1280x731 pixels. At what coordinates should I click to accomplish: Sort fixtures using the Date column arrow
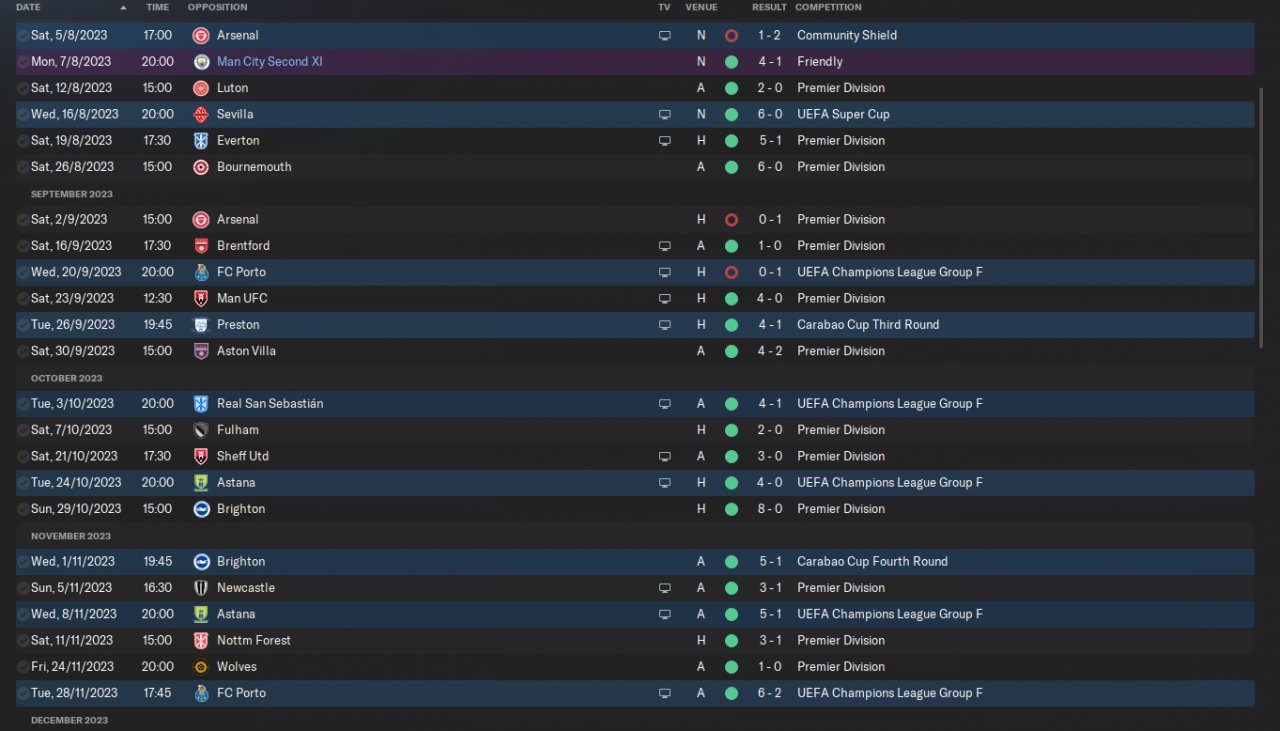(x=123, y=7)
